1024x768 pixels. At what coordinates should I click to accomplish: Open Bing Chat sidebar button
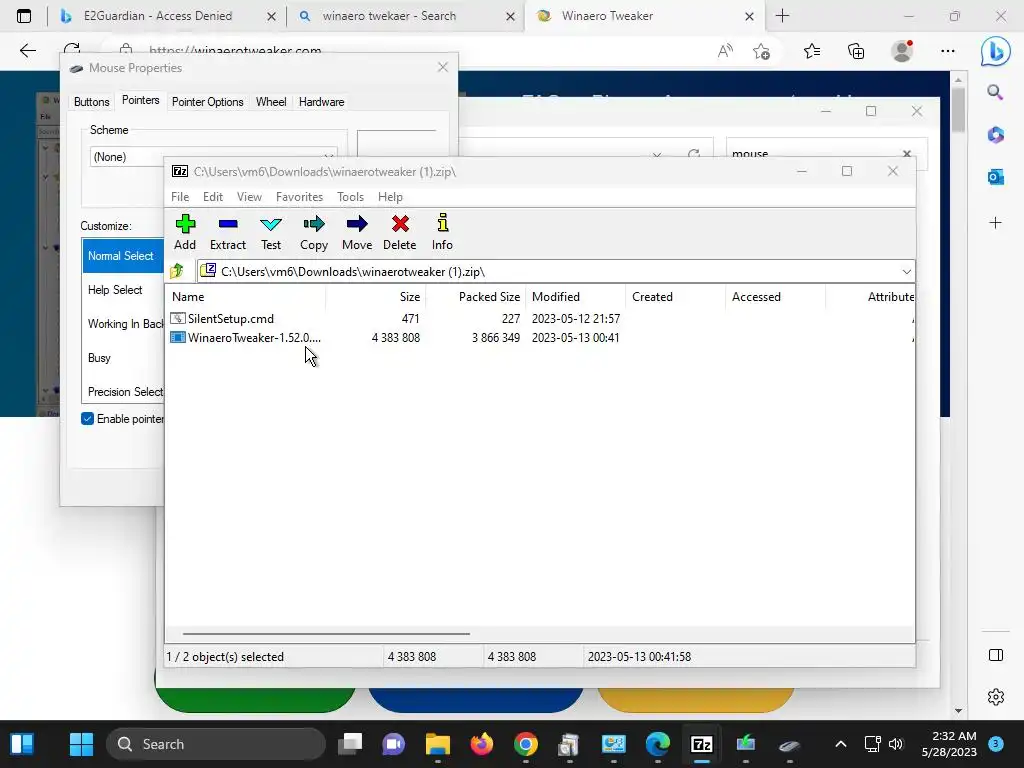[995, 51]
